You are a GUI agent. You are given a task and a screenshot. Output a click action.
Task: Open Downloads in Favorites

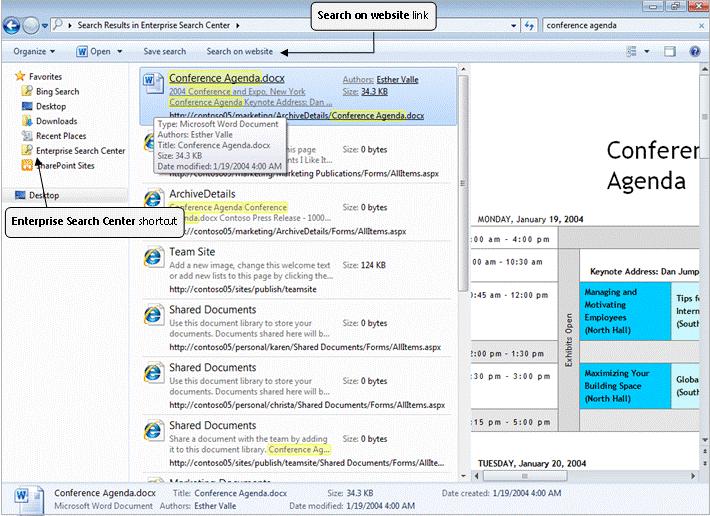point(57,121)
